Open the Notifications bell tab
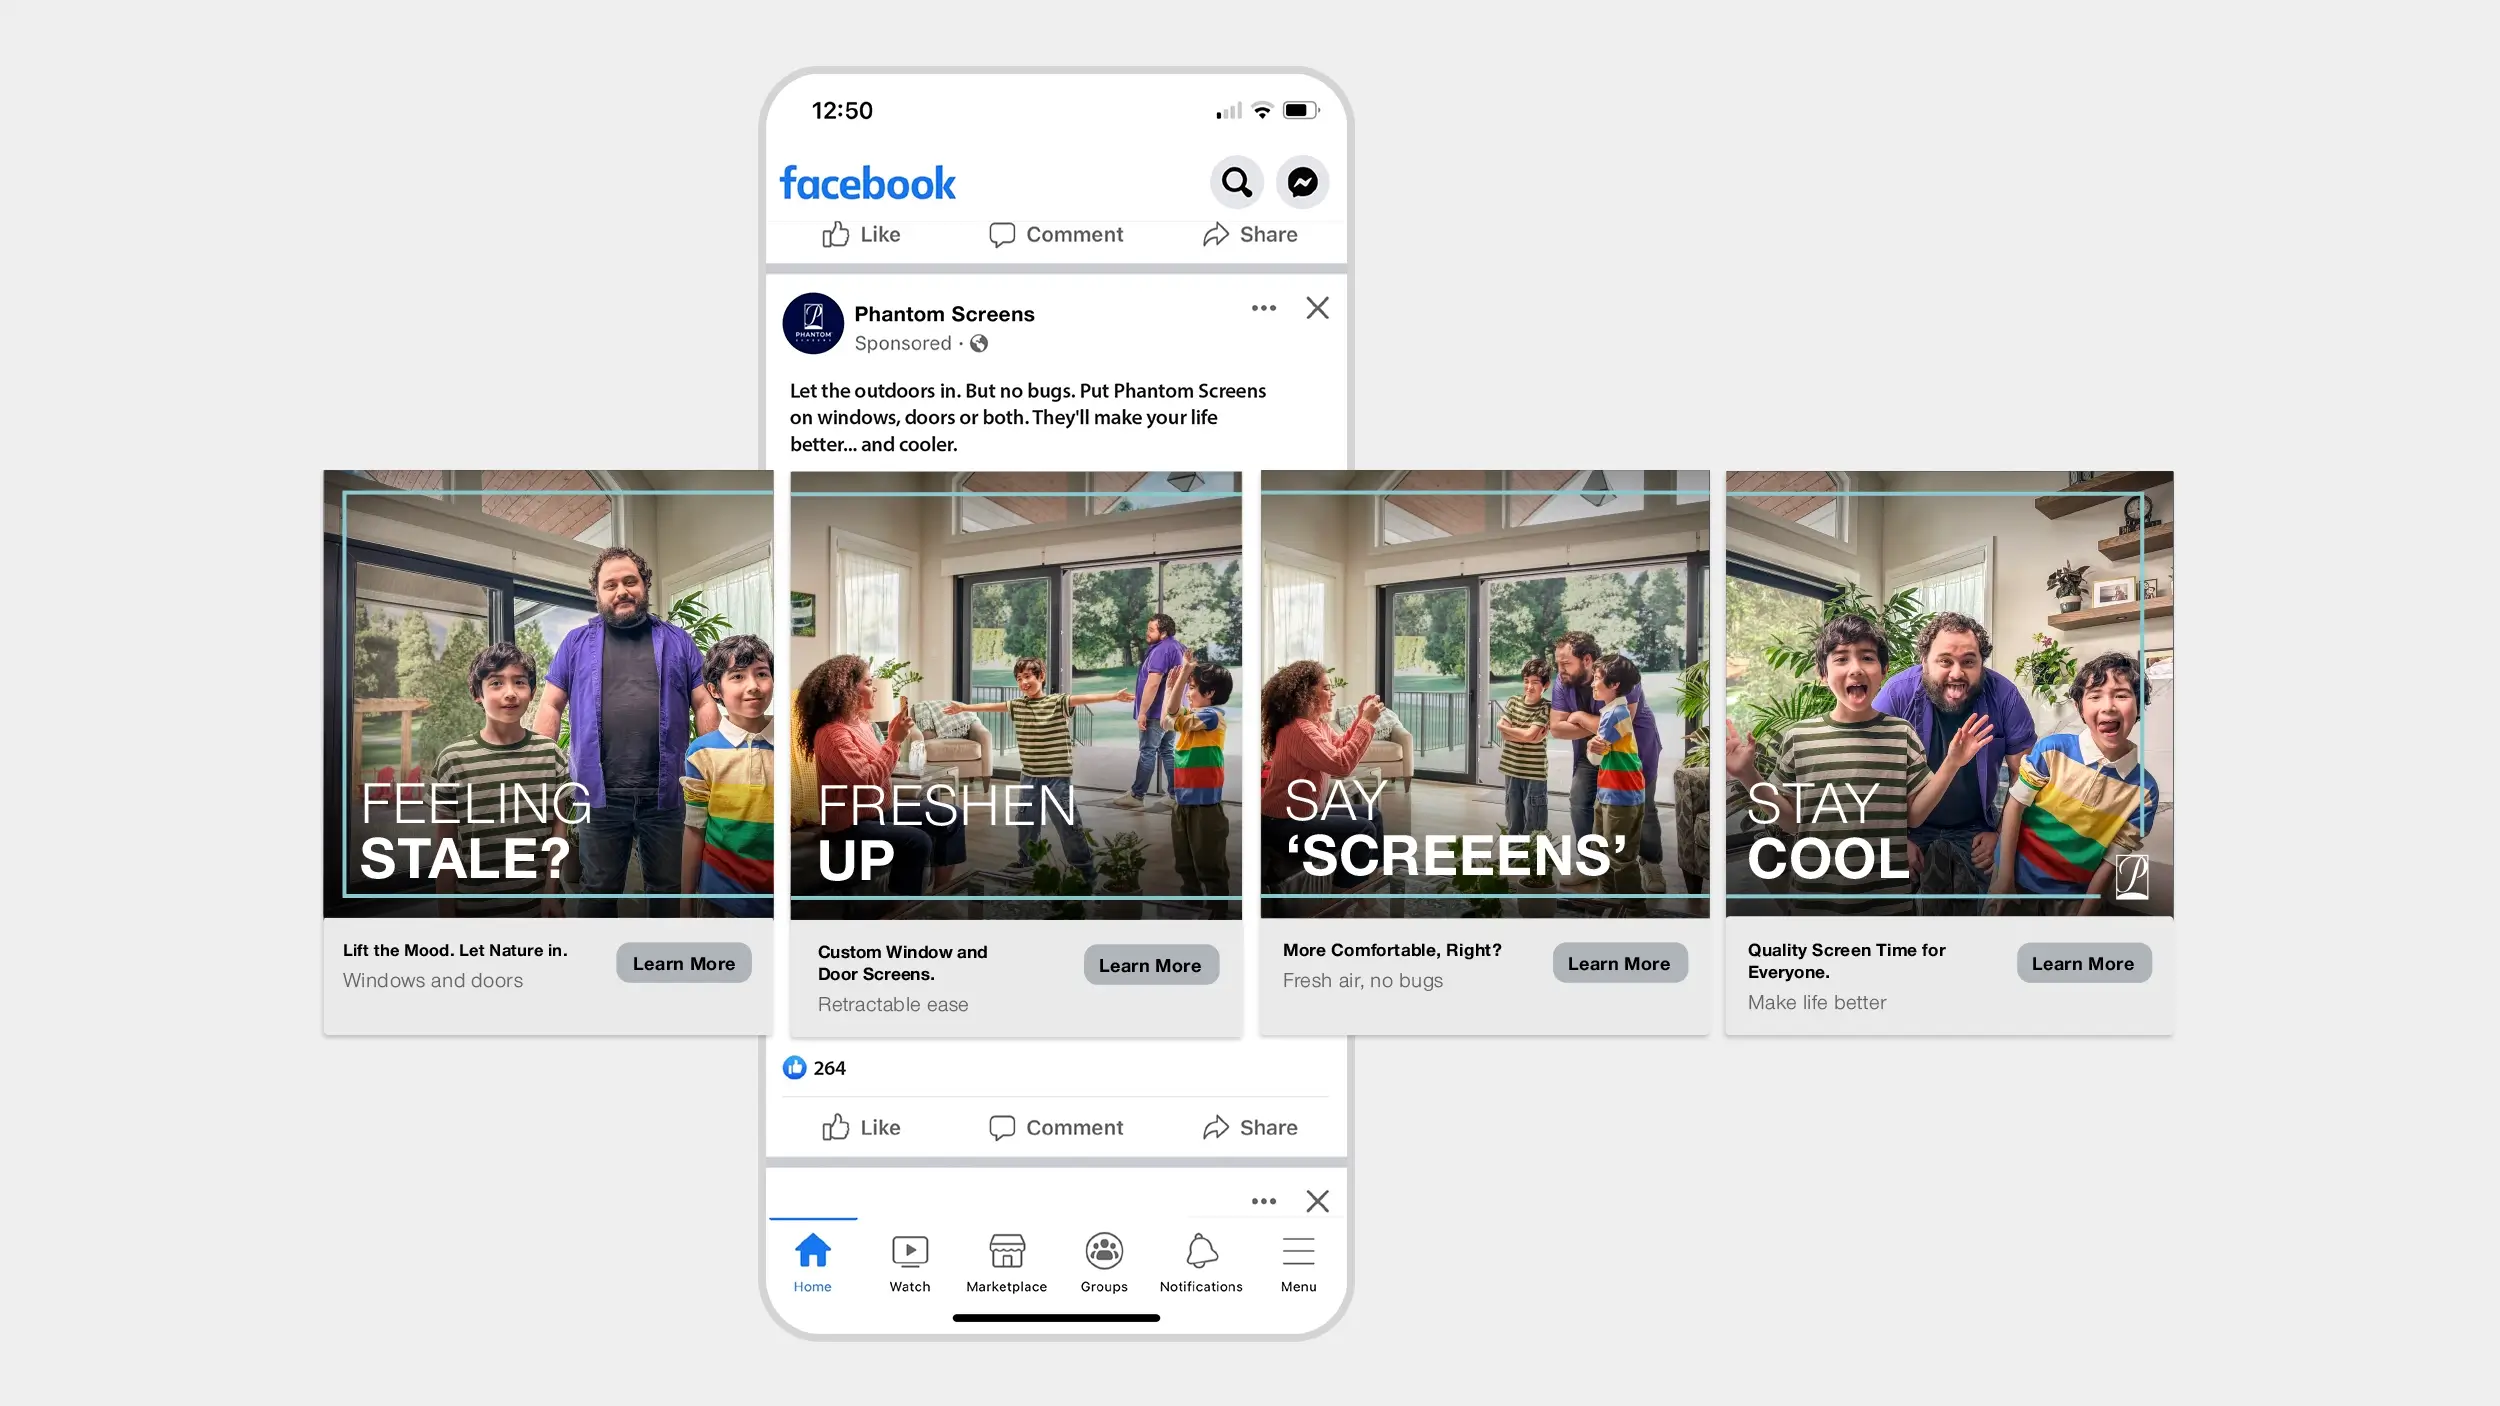Screen dimensions: 2500x1406 click(x=1201, y=1262)
